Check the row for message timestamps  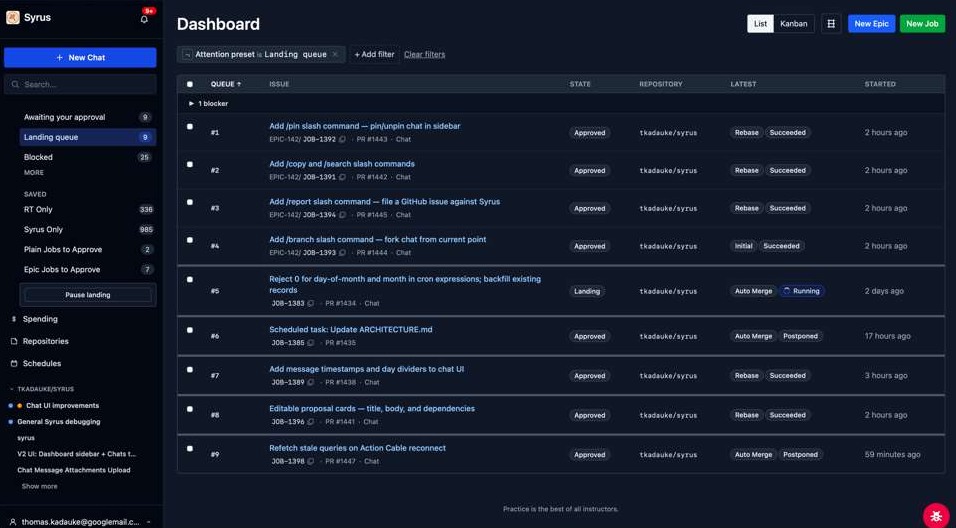tap(190, 370)
